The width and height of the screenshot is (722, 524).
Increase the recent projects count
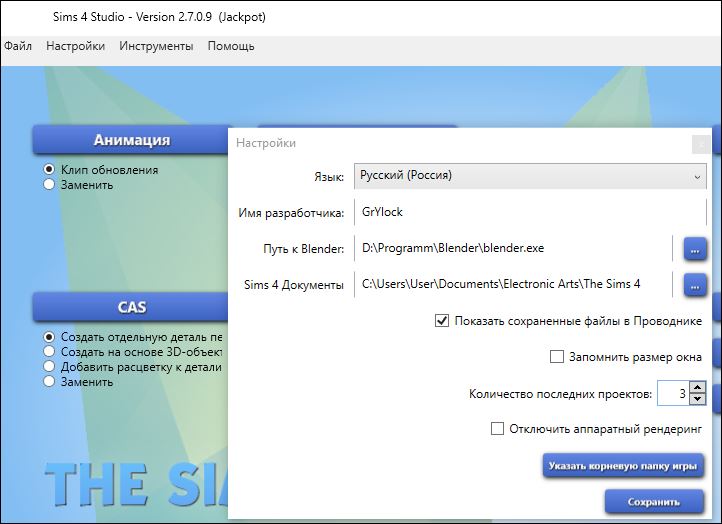(x=698, y=387)
